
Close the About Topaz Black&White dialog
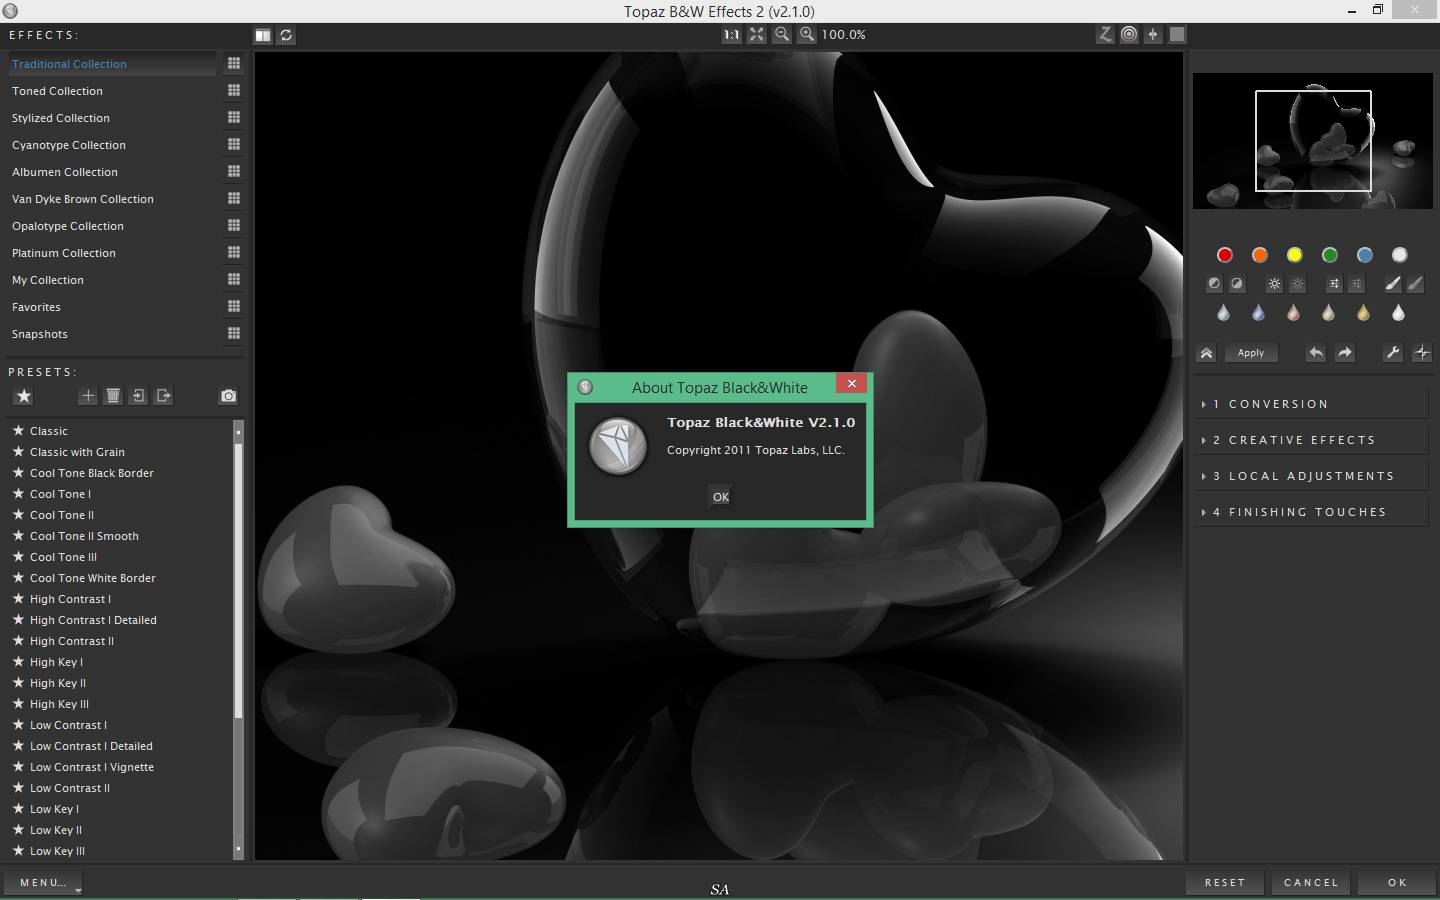[x=851, y=384]
